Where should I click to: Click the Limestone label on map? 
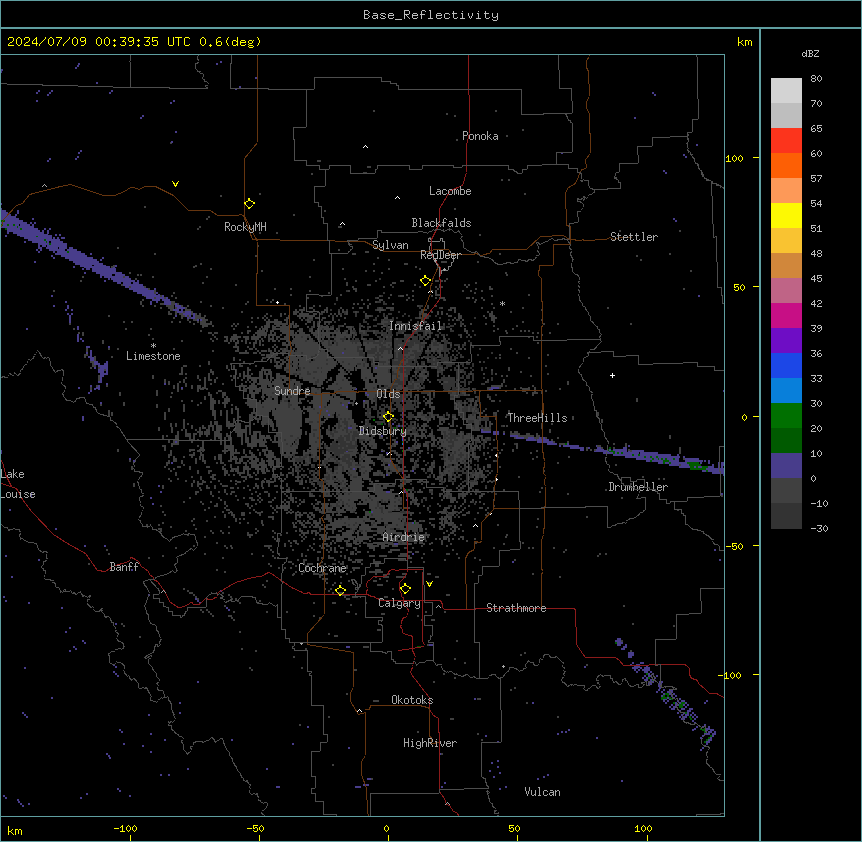153,356
